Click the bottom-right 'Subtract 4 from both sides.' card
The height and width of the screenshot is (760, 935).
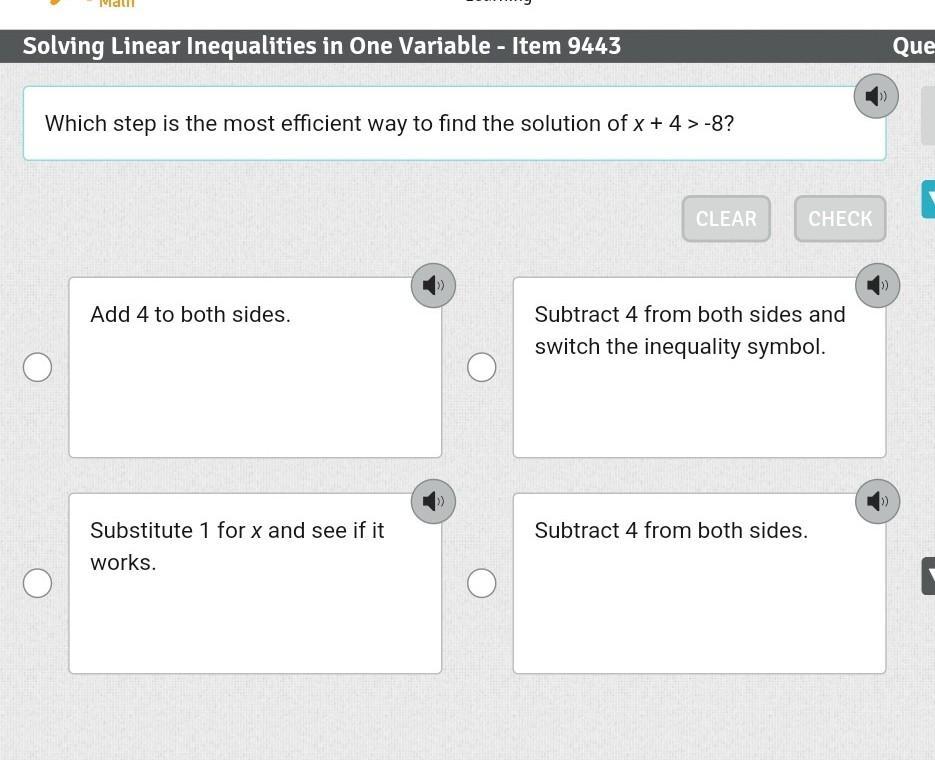[x=699, y=584]
